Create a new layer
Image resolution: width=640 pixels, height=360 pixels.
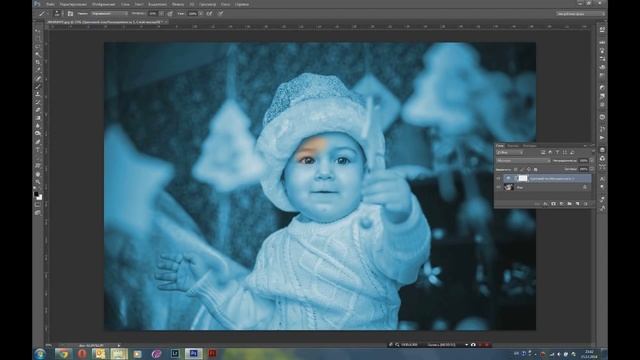pos(578,204)
